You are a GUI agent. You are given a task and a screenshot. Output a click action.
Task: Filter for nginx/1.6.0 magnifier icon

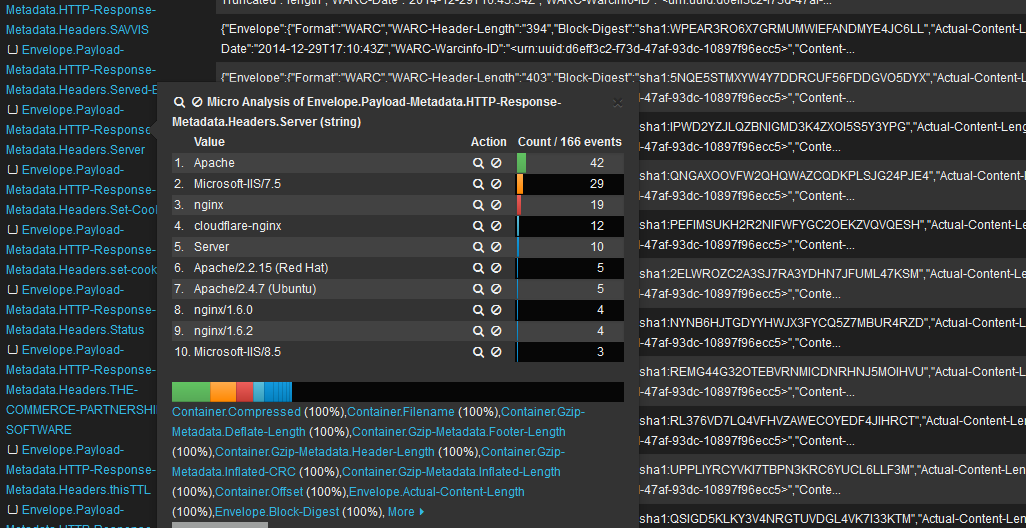(478, 310)
